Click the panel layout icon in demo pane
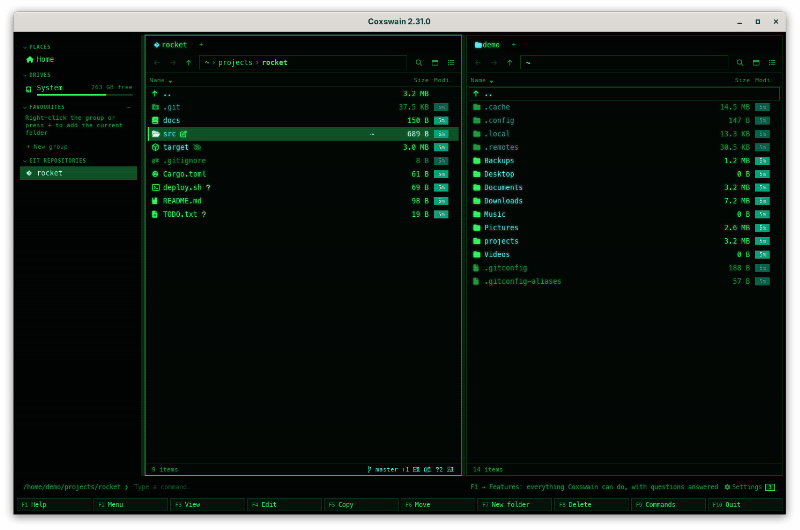 pyautogui.click(x=756, y=63)
